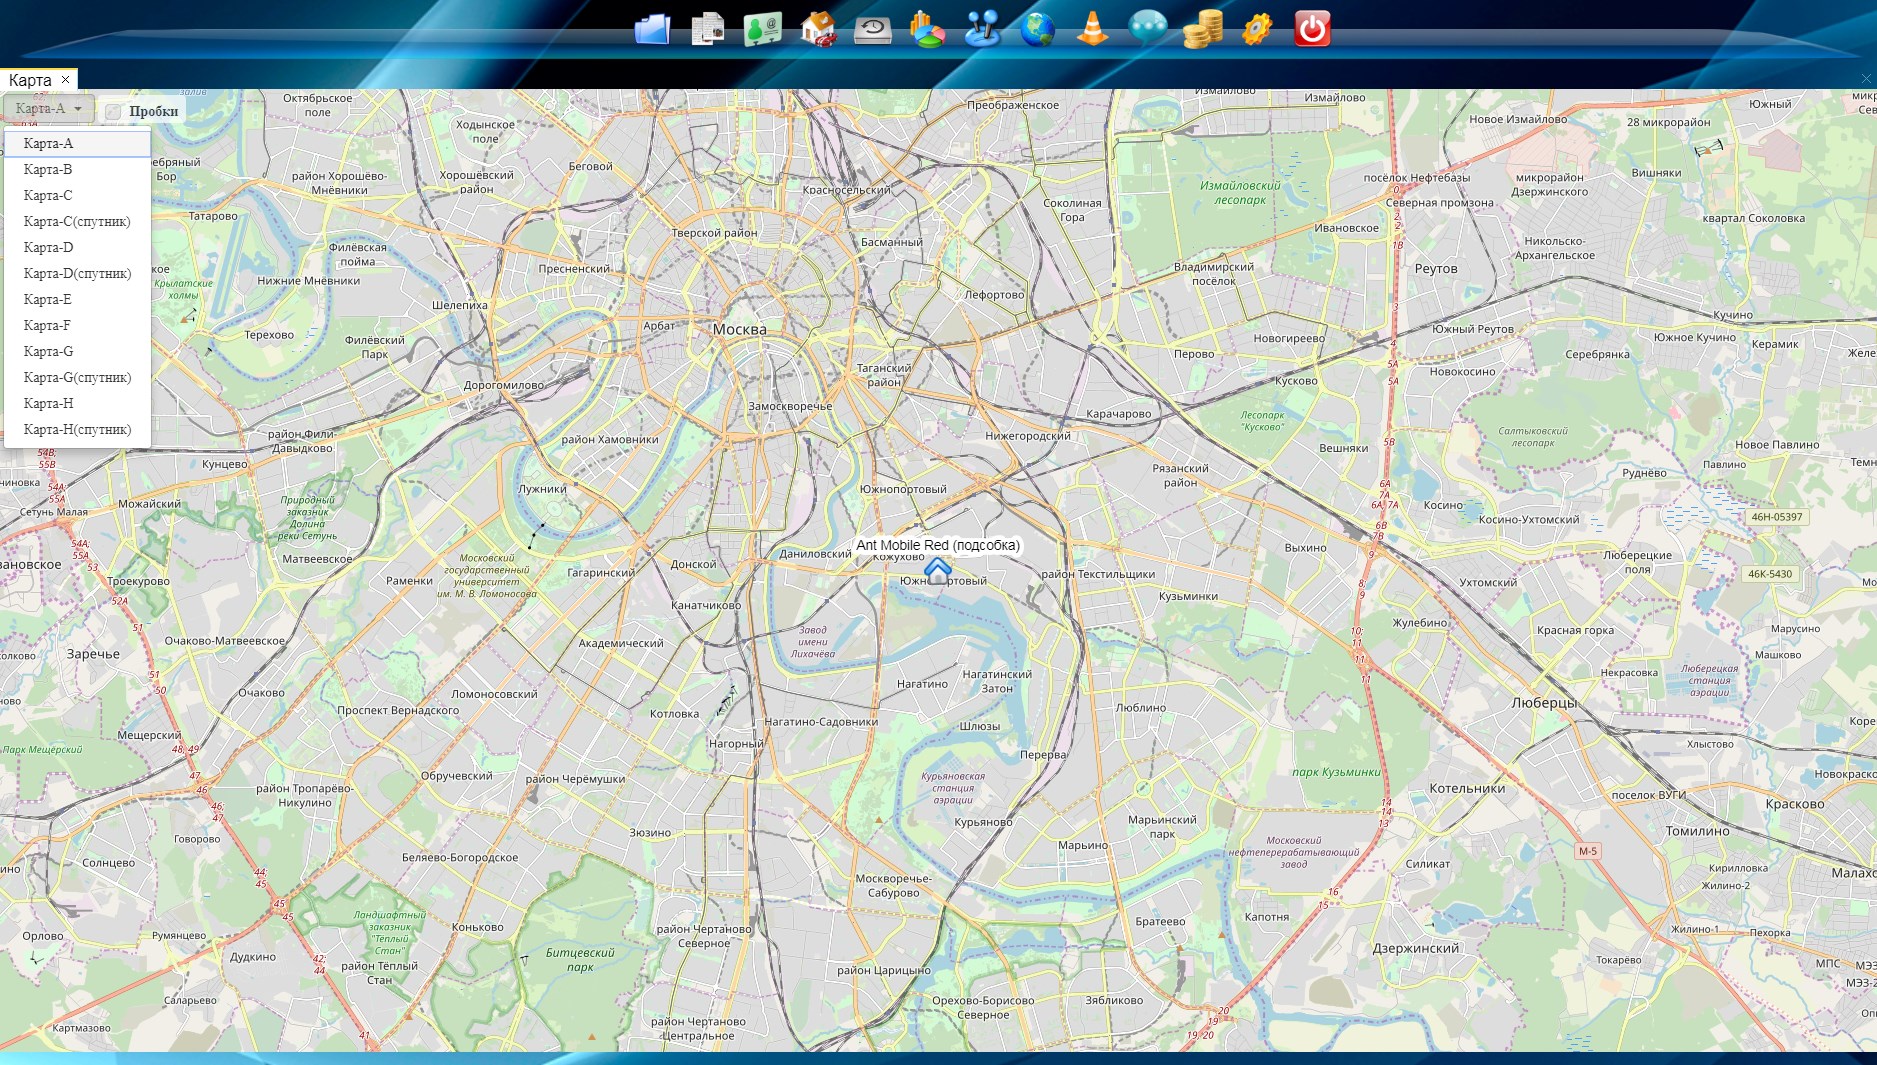Open the orange gear settings icon
Screen dimensions: 1877x1065
[x=1257, y=29]
